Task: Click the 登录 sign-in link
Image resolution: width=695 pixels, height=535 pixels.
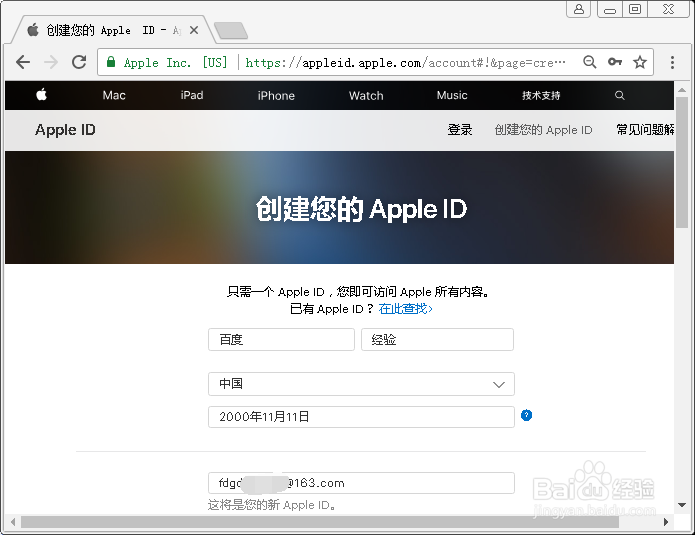Action: 460,130
